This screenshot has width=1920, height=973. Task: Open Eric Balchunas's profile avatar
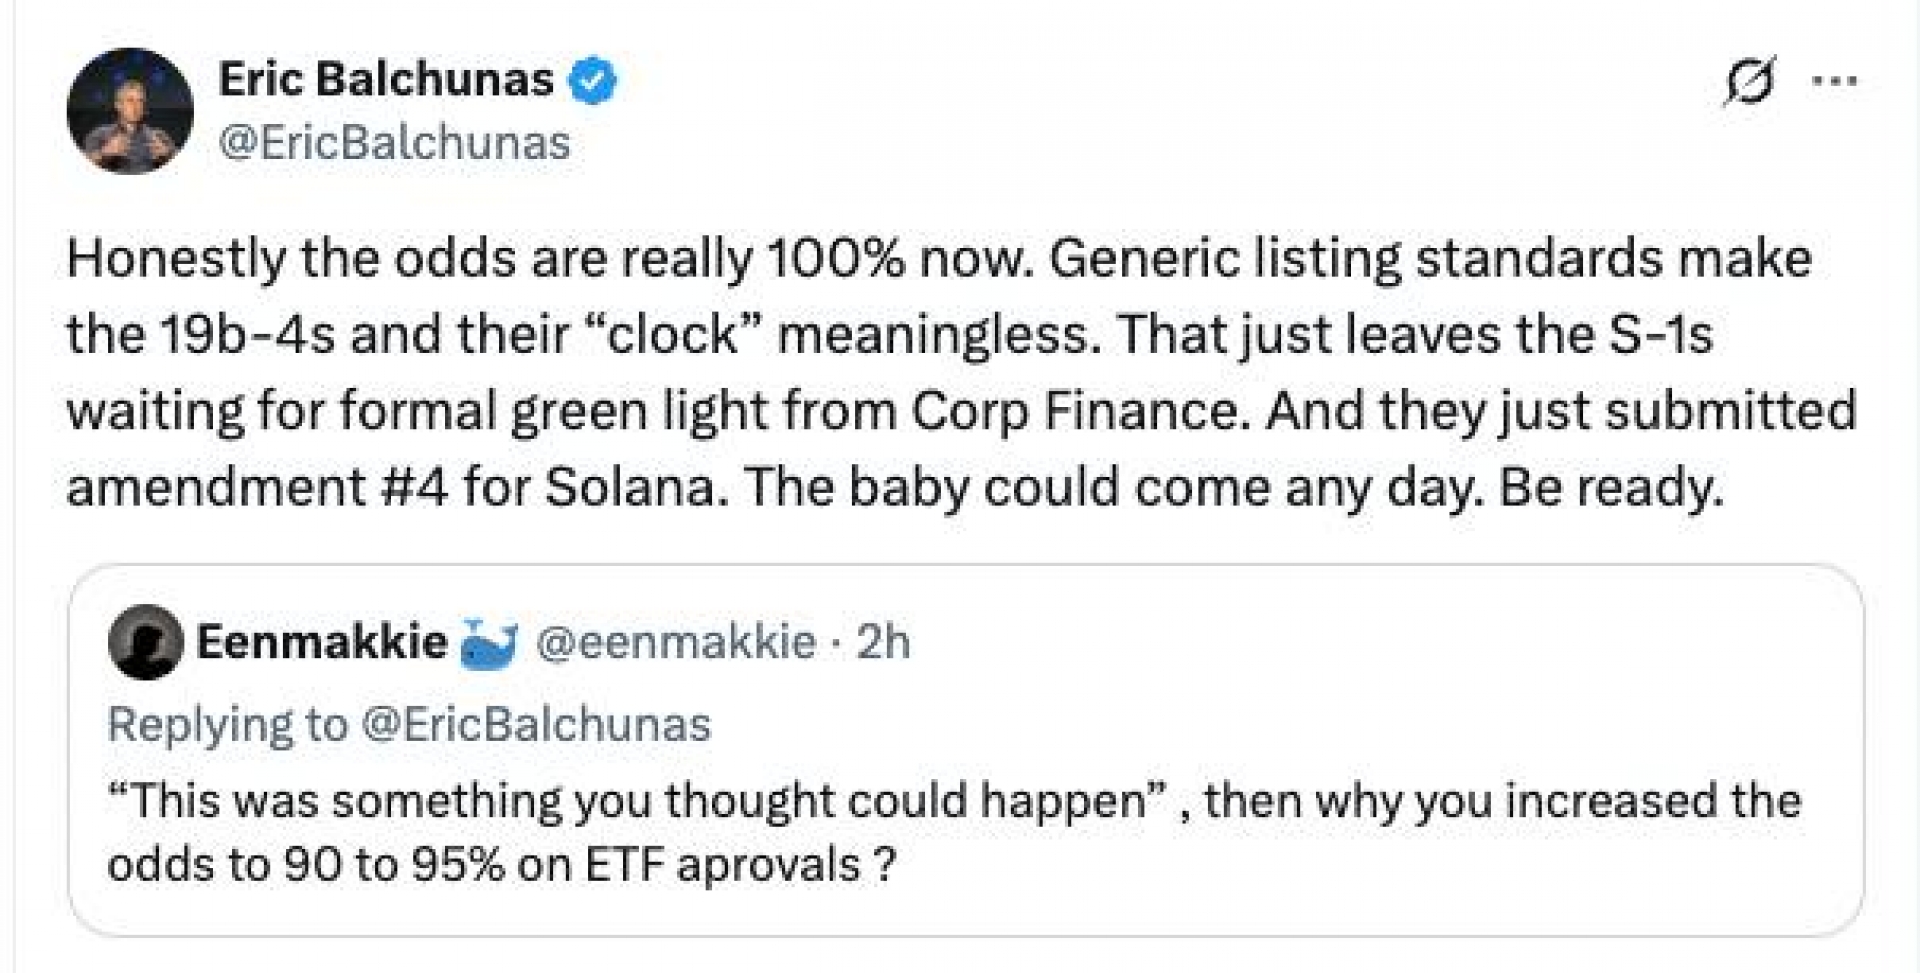click(130, 111)
